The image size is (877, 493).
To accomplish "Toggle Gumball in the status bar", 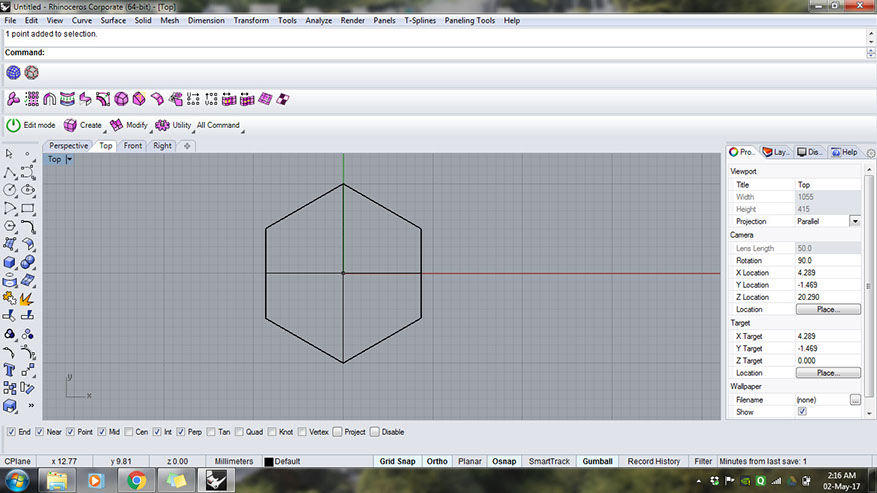I will 598,461.
